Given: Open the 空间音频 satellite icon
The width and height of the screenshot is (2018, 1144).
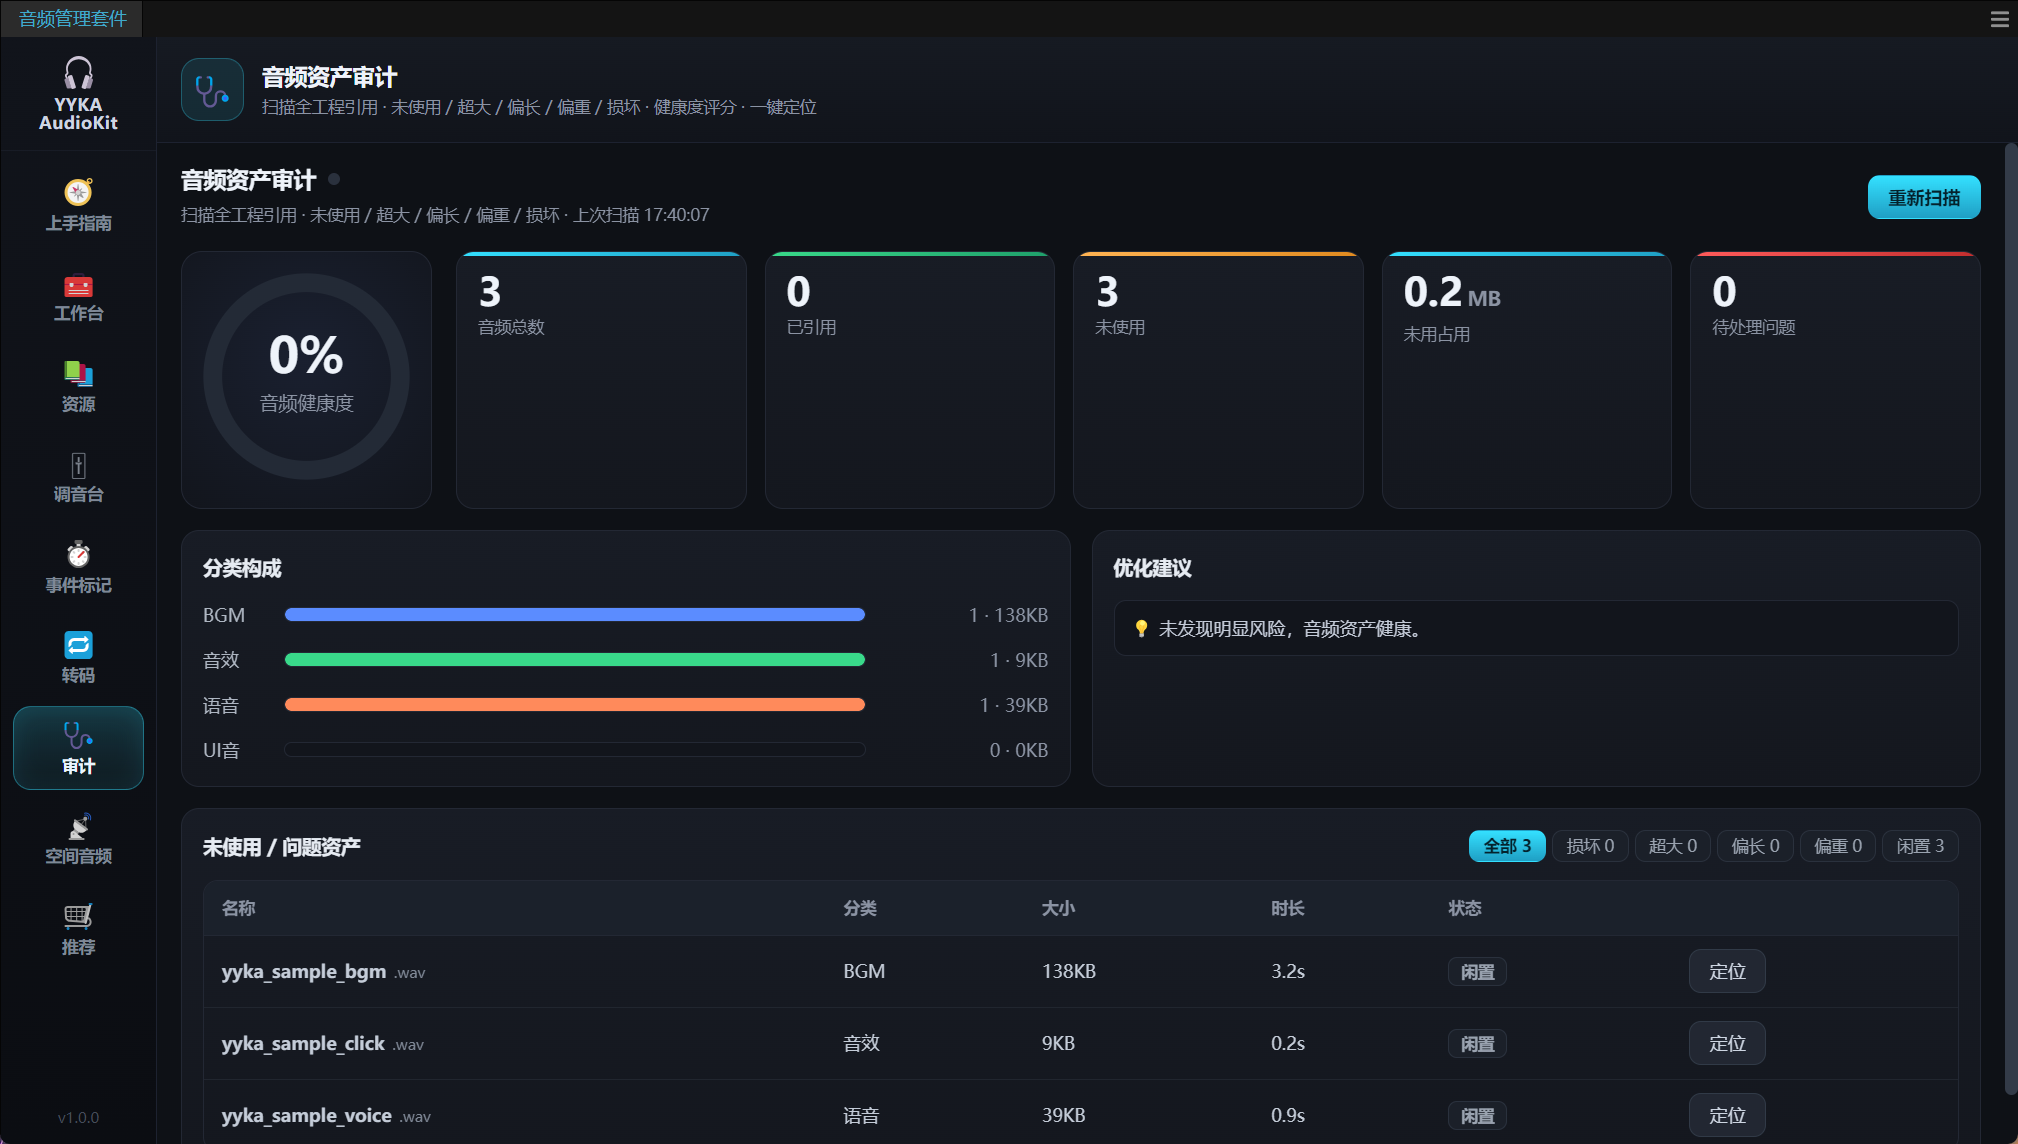Looking at the screenshot, I should (78, 827).
